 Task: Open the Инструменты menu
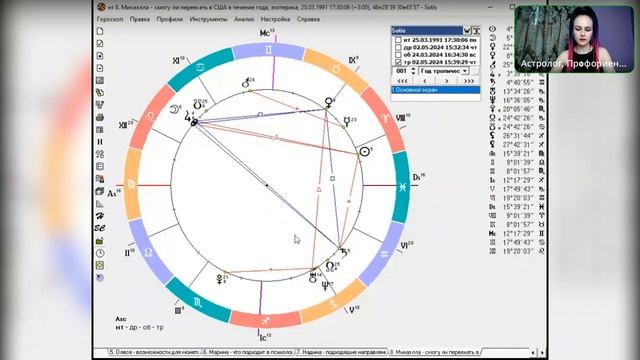[208, 19]
